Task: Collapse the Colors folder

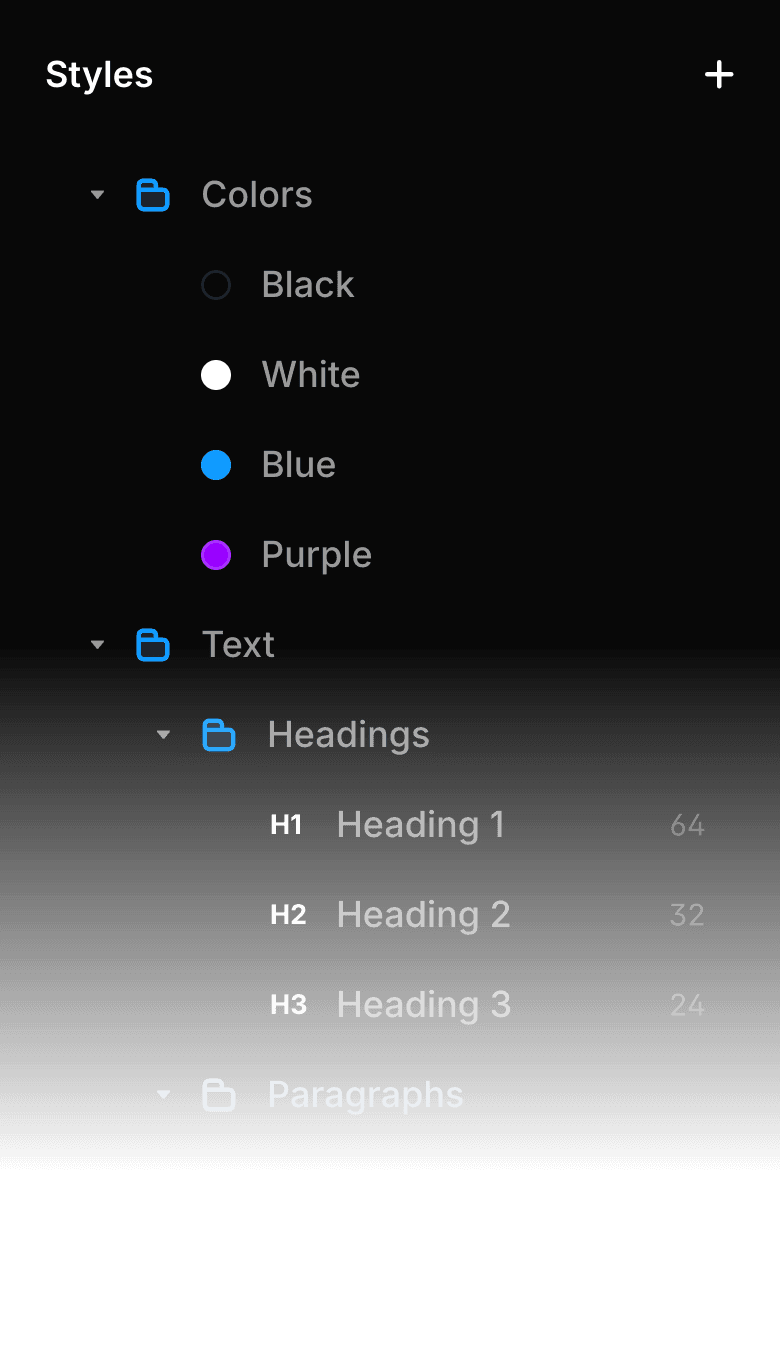Action: 97,194
